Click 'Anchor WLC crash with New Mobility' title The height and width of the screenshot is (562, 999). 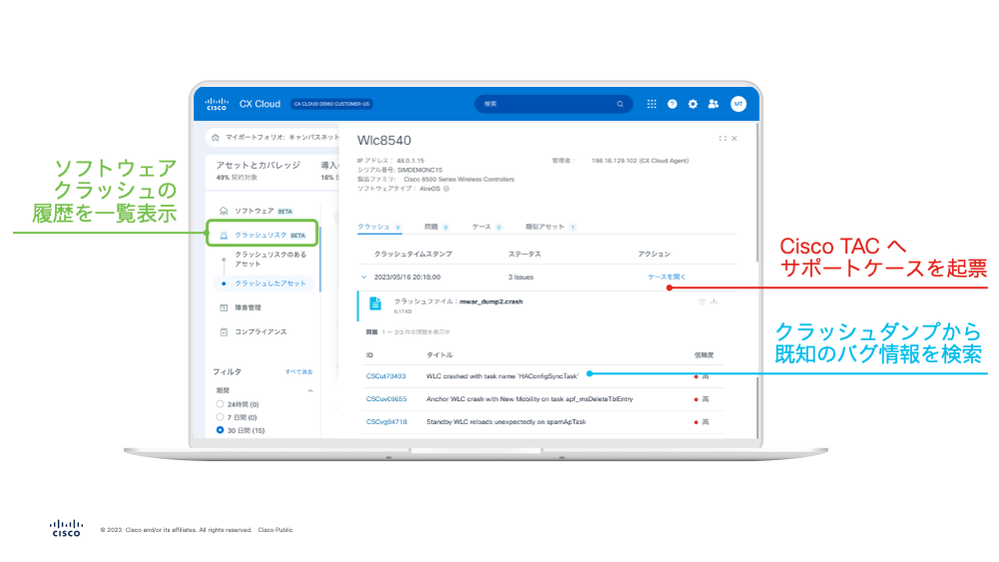(529, 399)
